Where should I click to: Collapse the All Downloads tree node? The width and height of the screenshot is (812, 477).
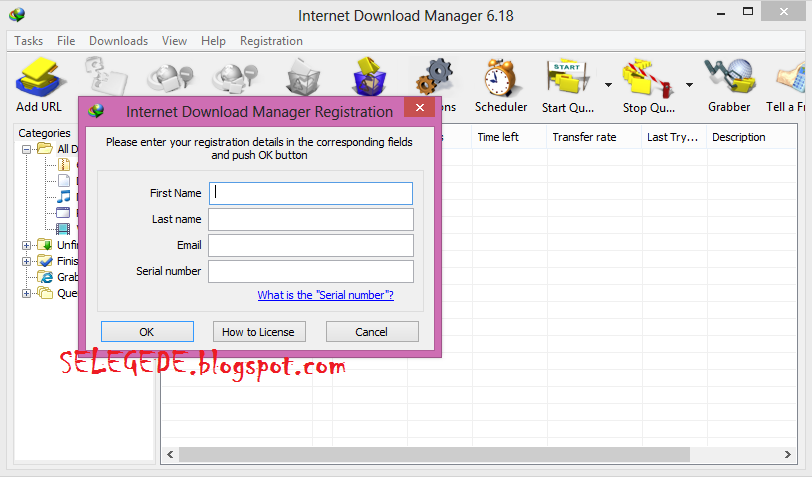[x=26, y=149]
